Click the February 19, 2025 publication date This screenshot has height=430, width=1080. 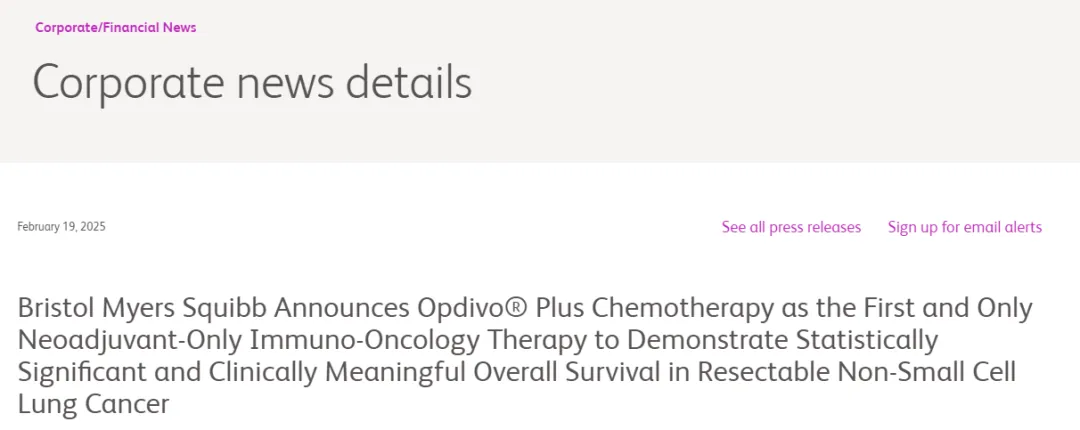61,227
